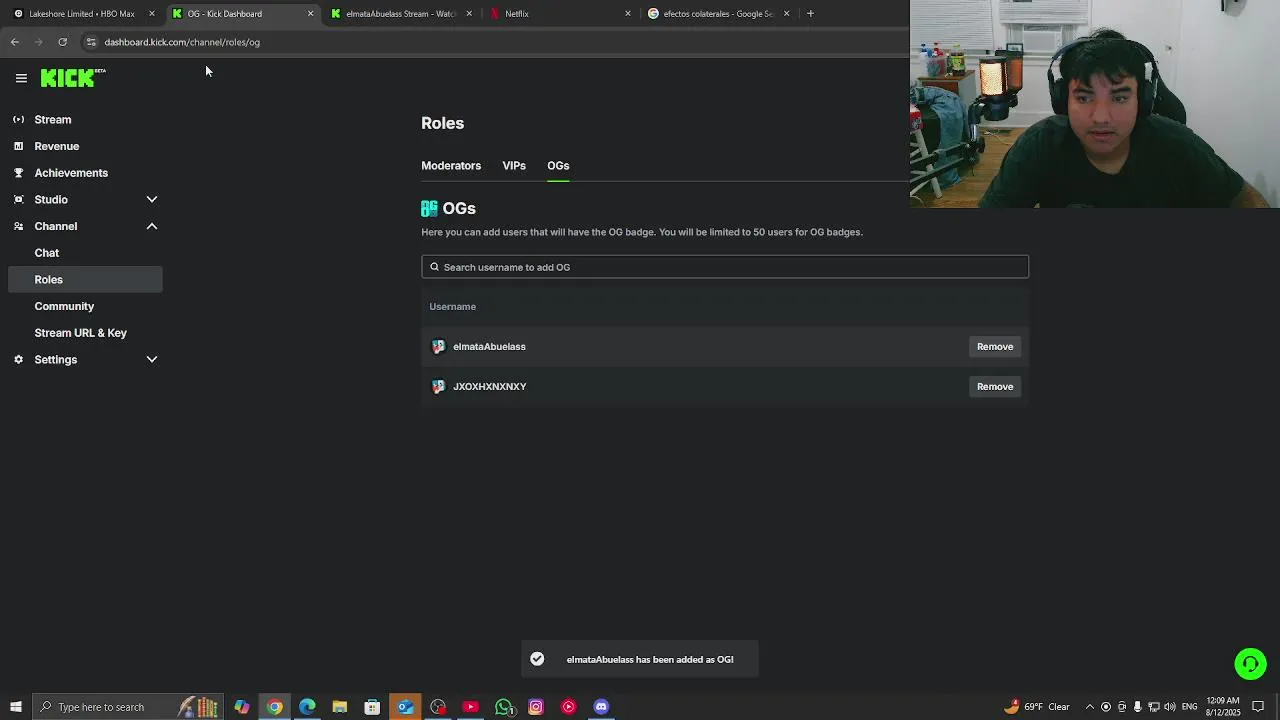Viewport: 1280px width, 720px height.
Task: Open Google Chrome from the taskbar
Action: 274,707
